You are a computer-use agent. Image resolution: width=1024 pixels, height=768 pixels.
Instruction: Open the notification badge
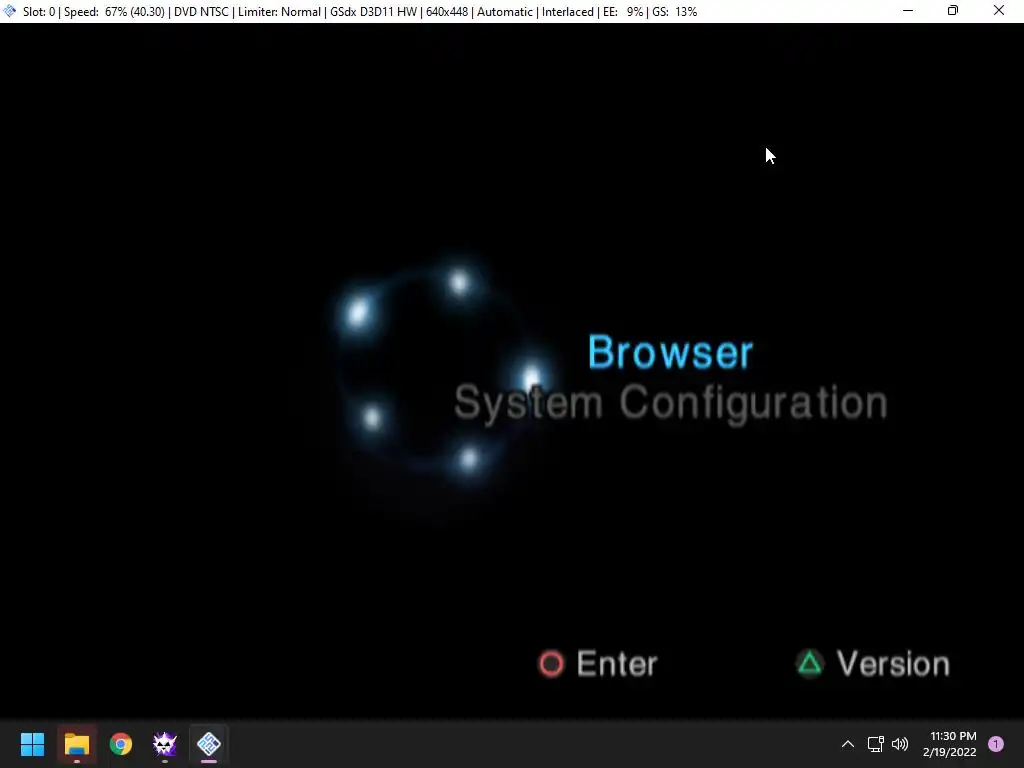coord(996,744)
